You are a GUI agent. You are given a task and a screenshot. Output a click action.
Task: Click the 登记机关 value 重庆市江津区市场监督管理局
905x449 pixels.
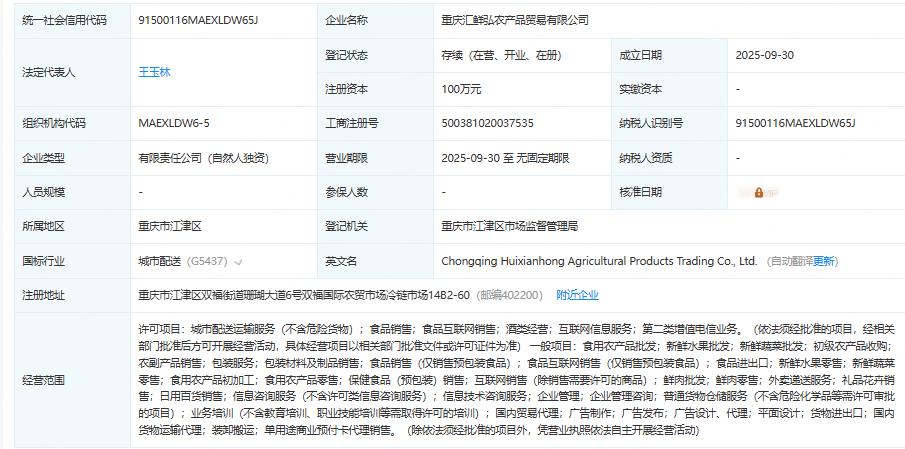click(510, 226)
